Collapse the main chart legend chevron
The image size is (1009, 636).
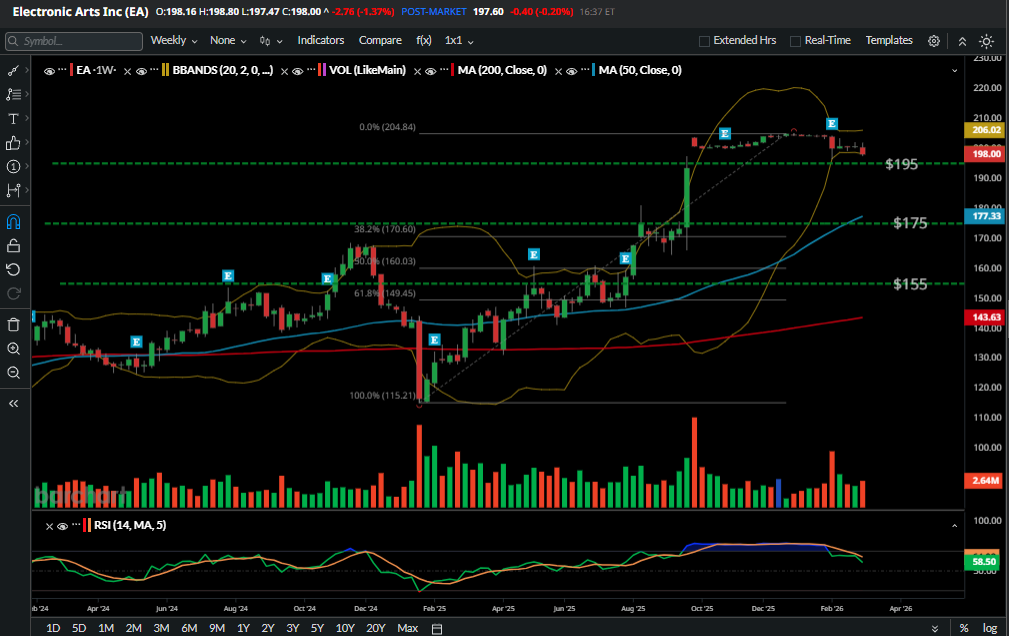[954, 71]
